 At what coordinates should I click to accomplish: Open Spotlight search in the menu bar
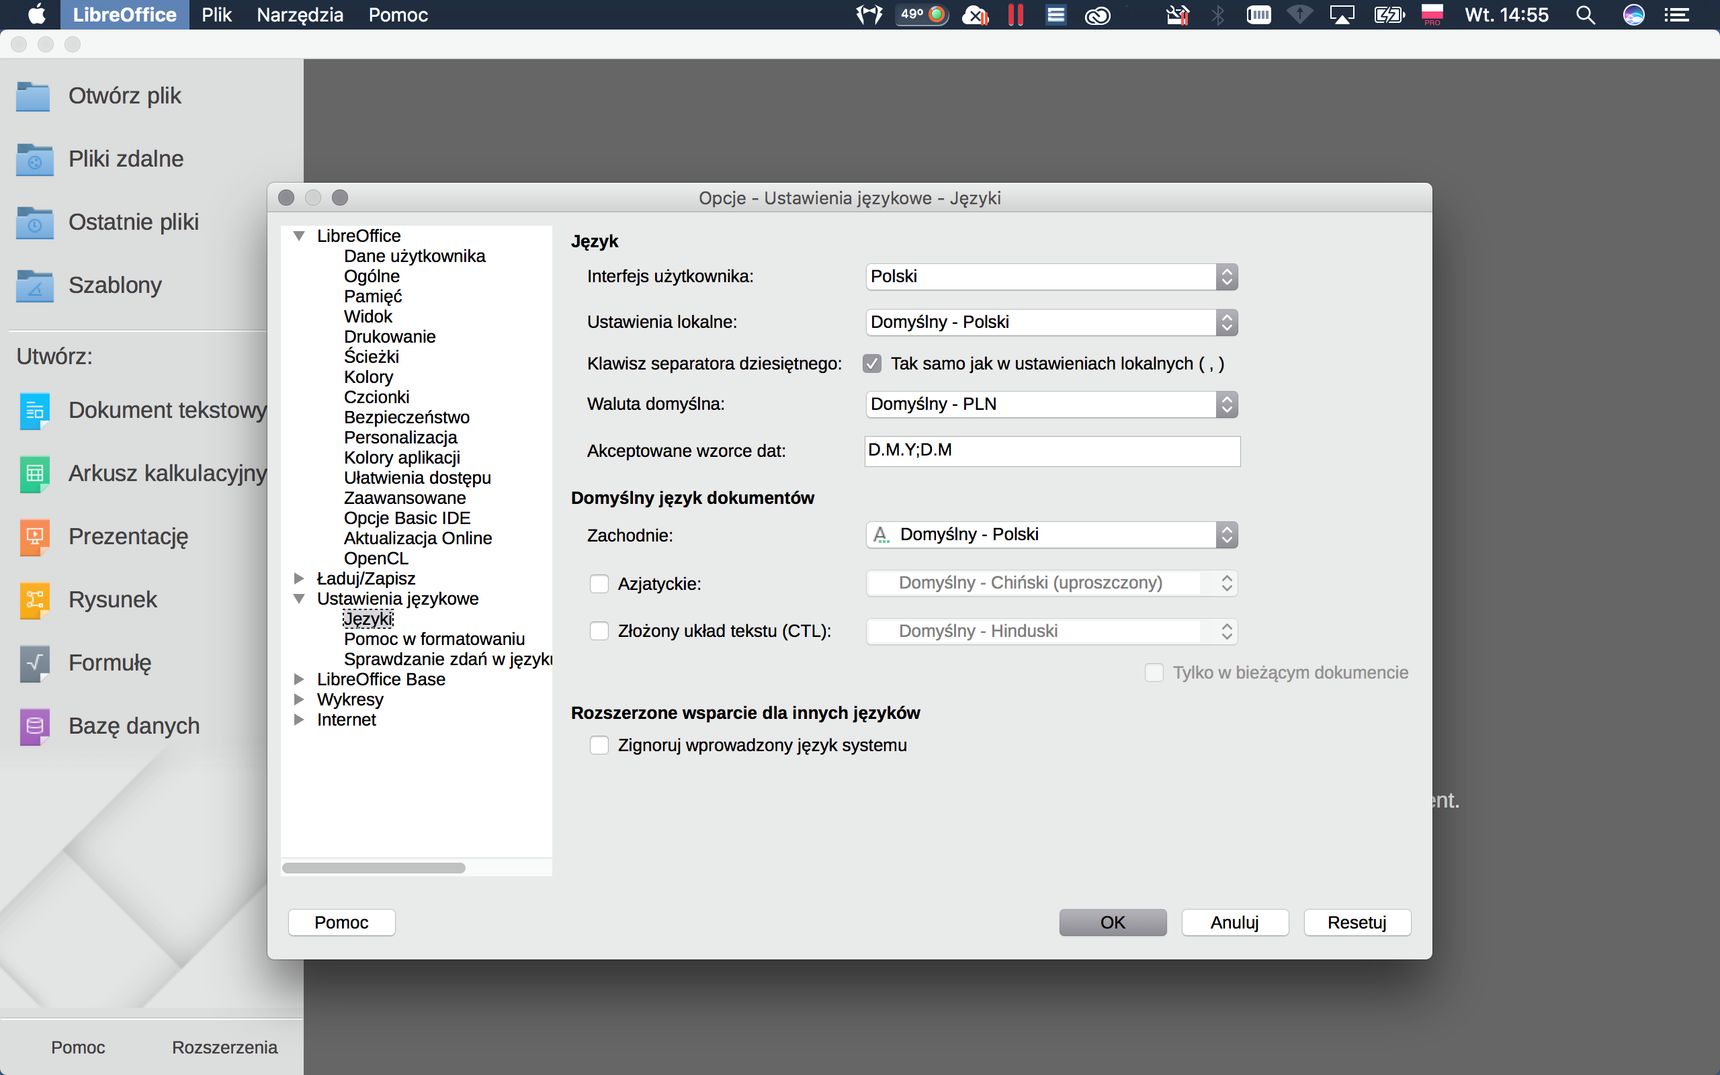point(1585,15)
